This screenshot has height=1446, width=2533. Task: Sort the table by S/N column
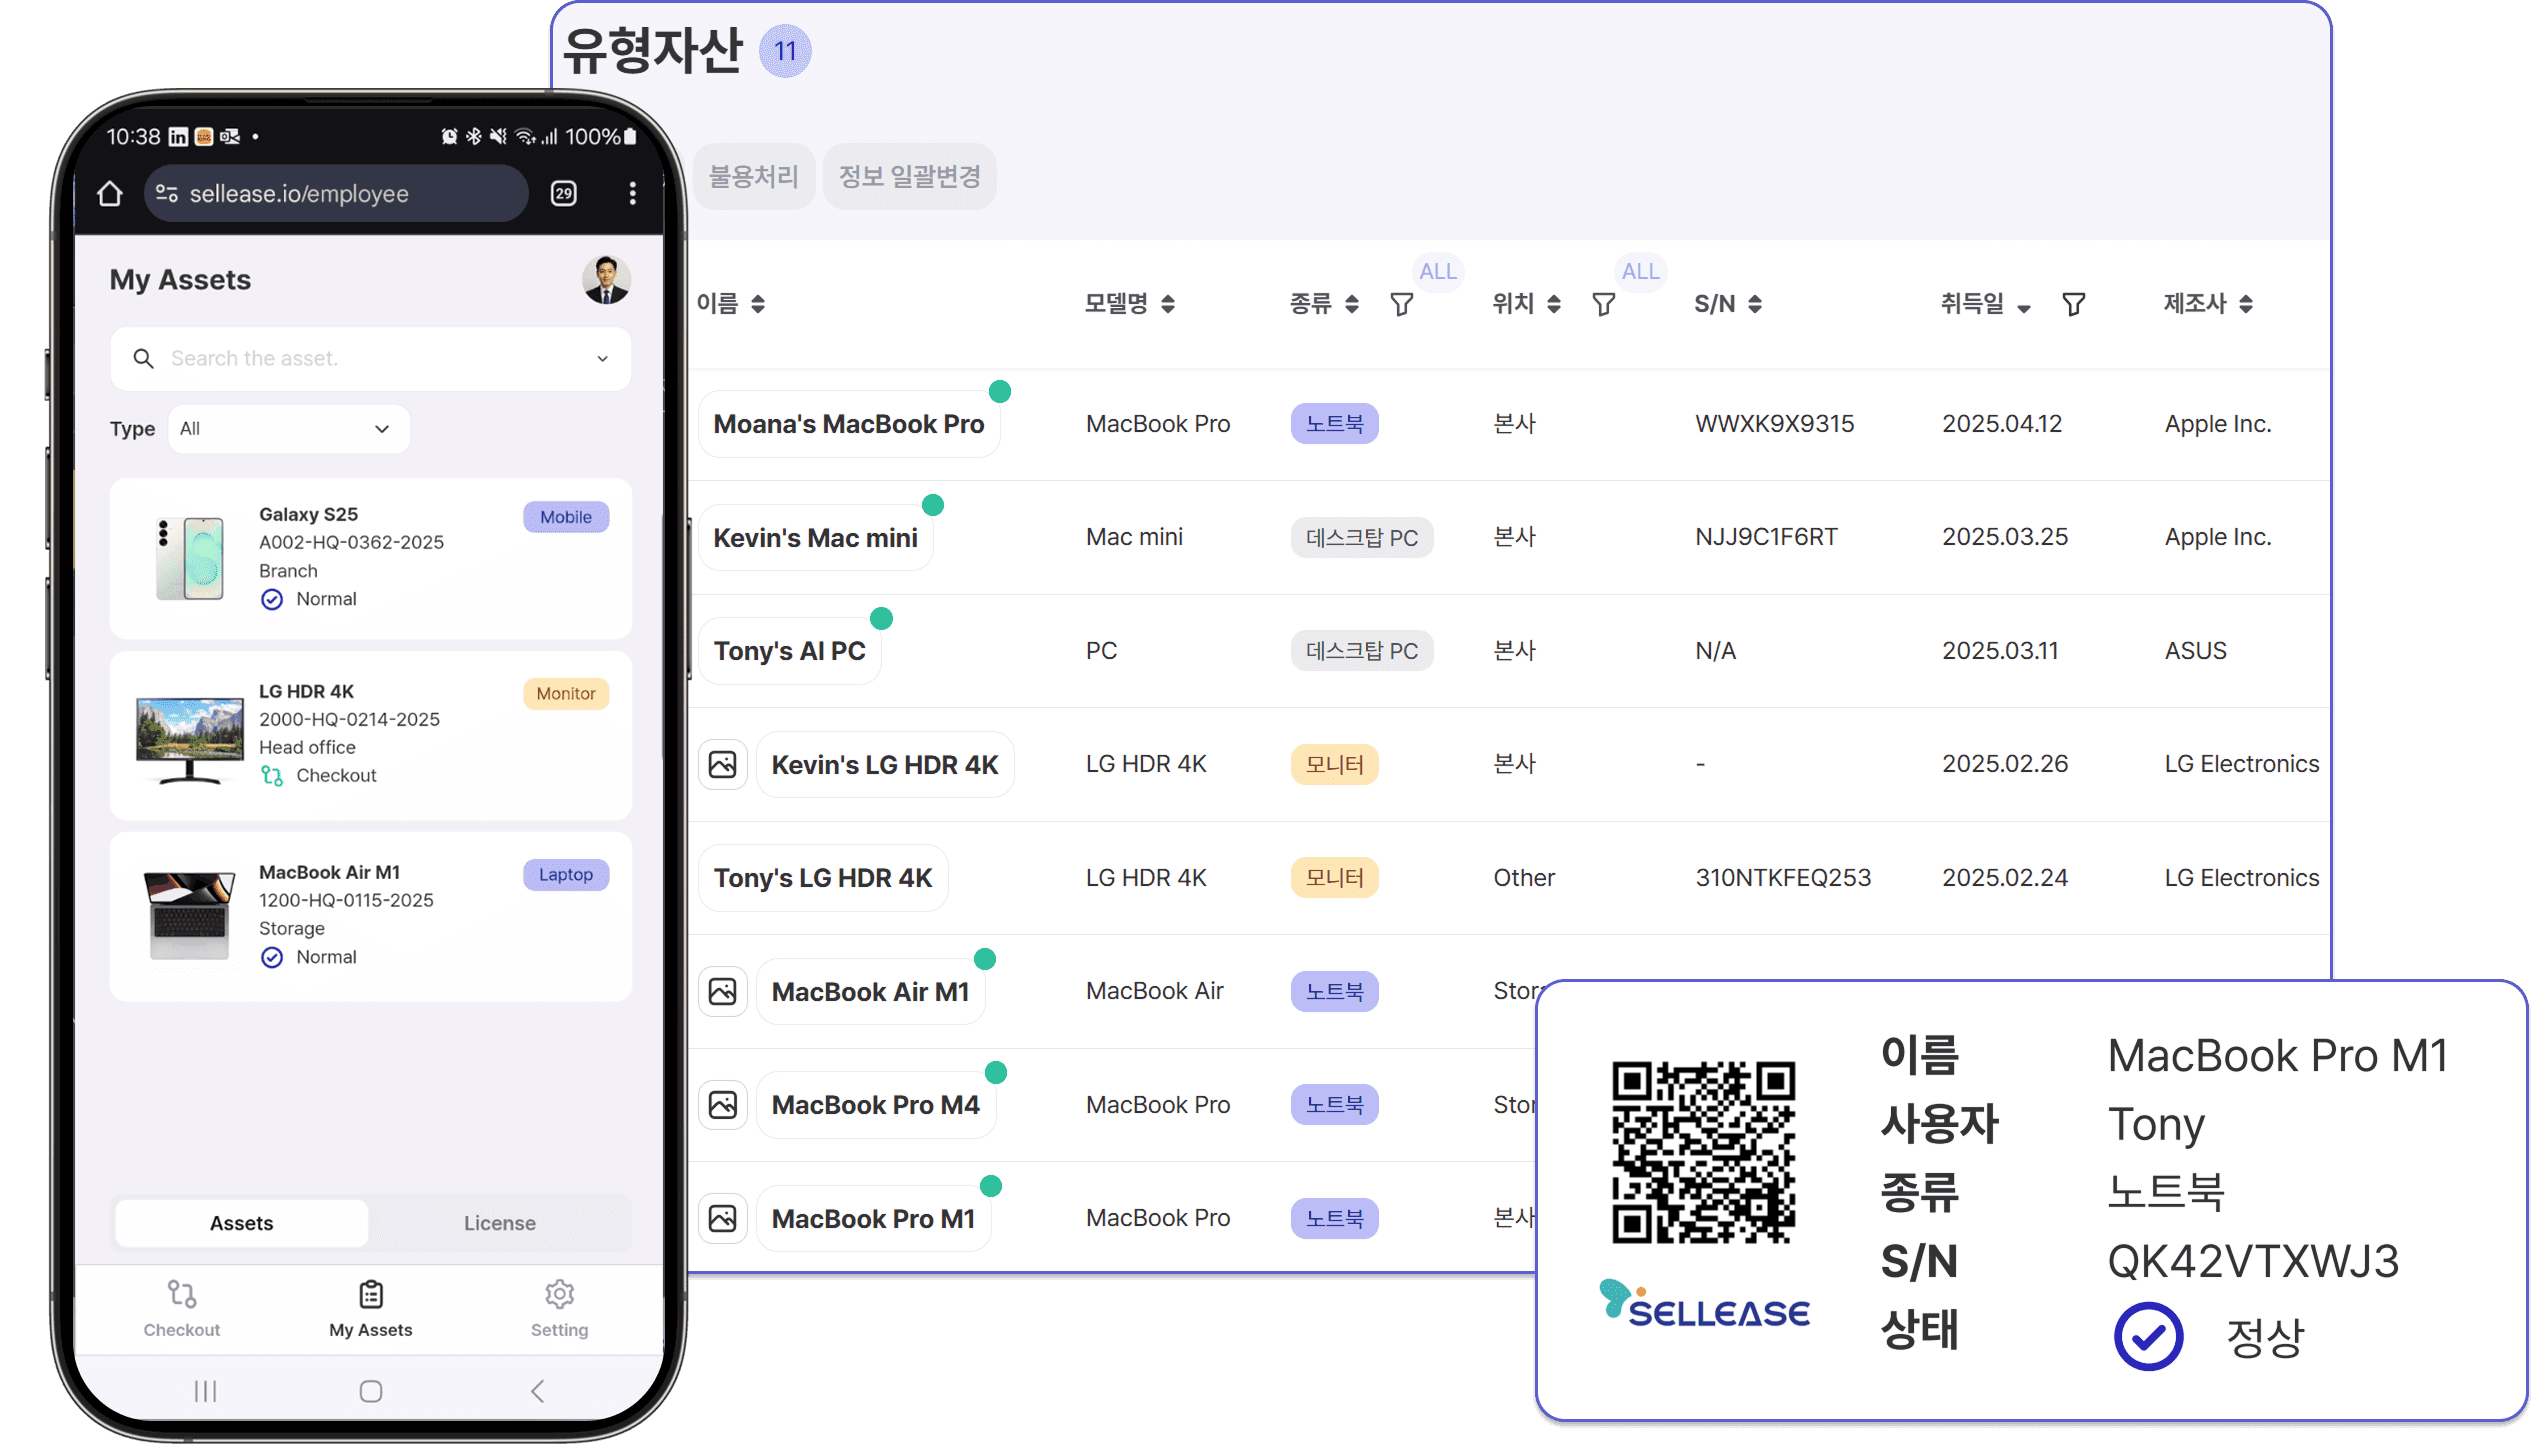1755,304
